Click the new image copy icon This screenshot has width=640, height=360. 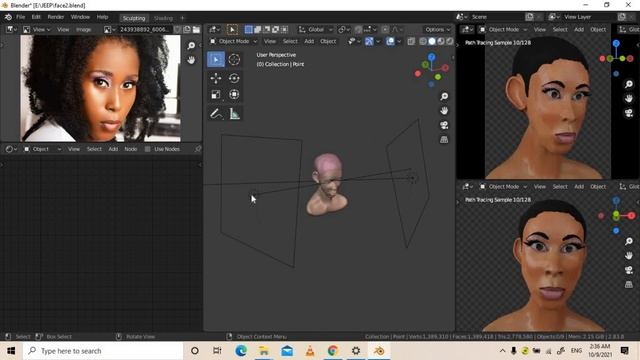(x=187, y=29)
